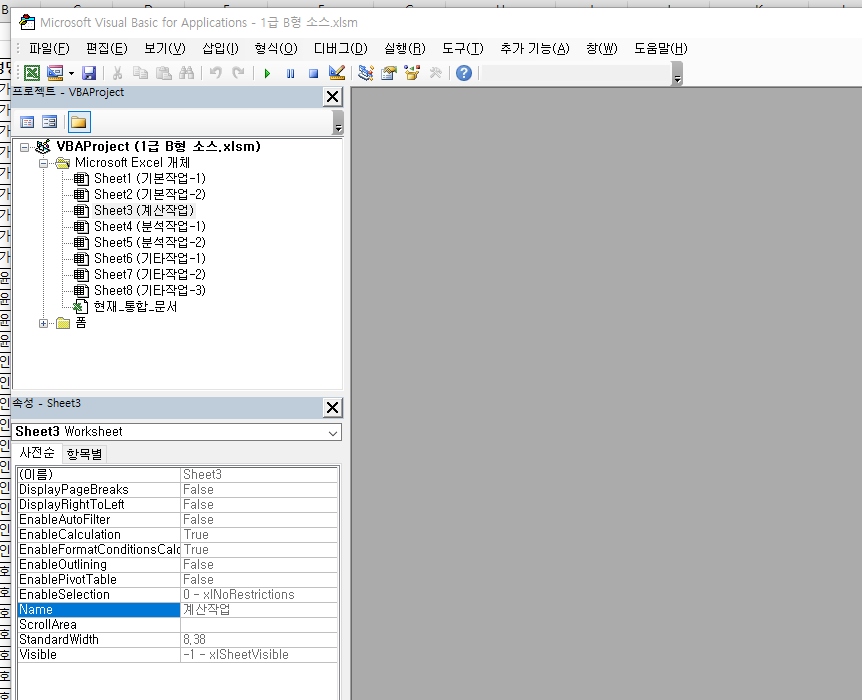
Task: Click the StandardWidth value 8.38
Action: pos(259,640)
